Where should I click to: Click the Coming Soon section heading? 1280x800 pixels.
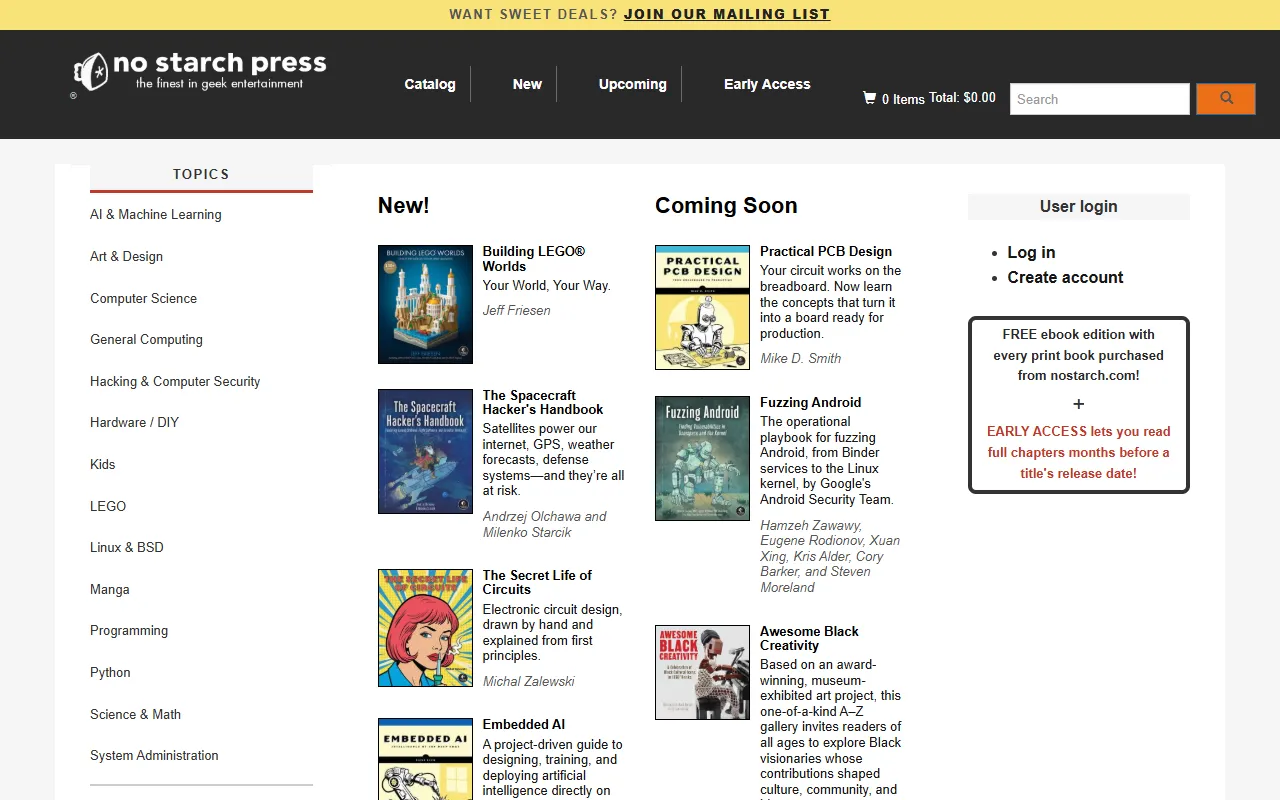[726, 205]
